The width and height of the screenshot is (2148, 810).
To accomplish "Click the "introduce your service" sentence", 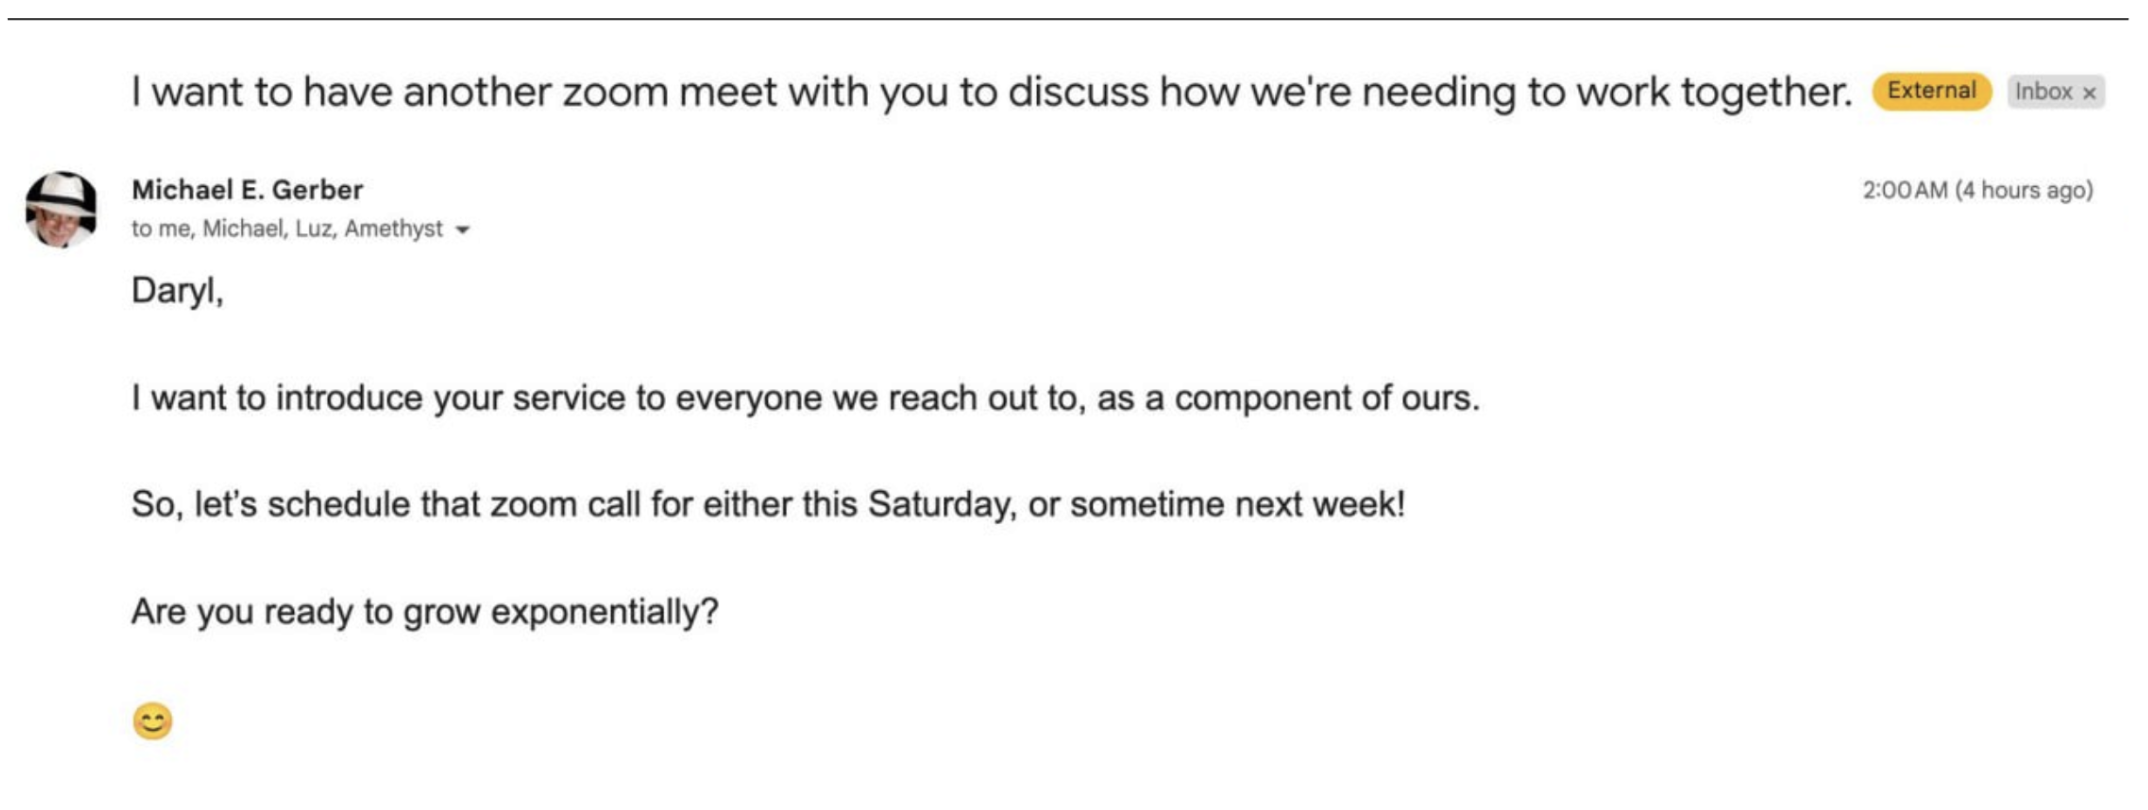I will coord(805,398).
